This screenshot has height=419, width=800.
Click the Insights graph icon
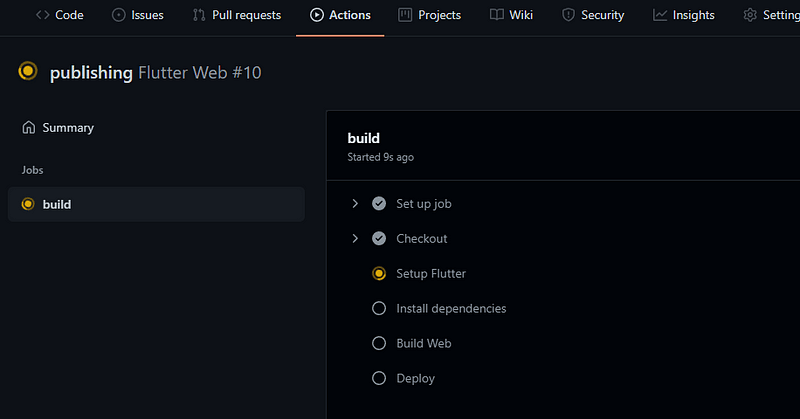tap(660, 15)
